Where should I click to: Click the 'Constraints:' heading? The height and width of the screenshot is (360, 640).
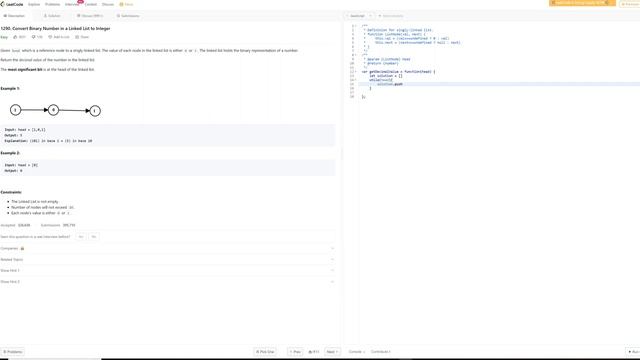coord(11,192)
